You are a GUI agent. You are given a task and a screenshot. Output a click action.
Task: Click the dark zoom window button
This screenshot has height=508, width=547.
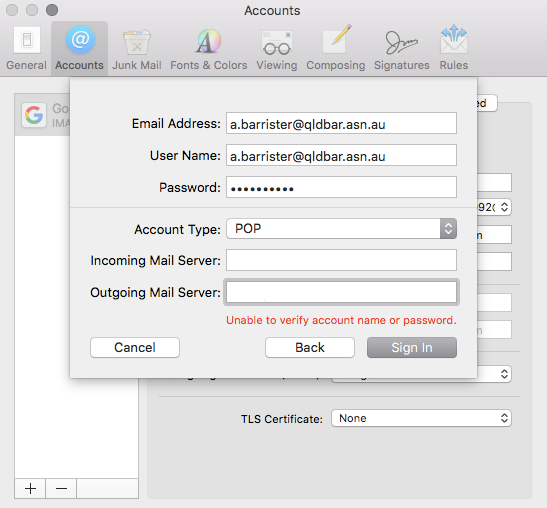point(52,10)
